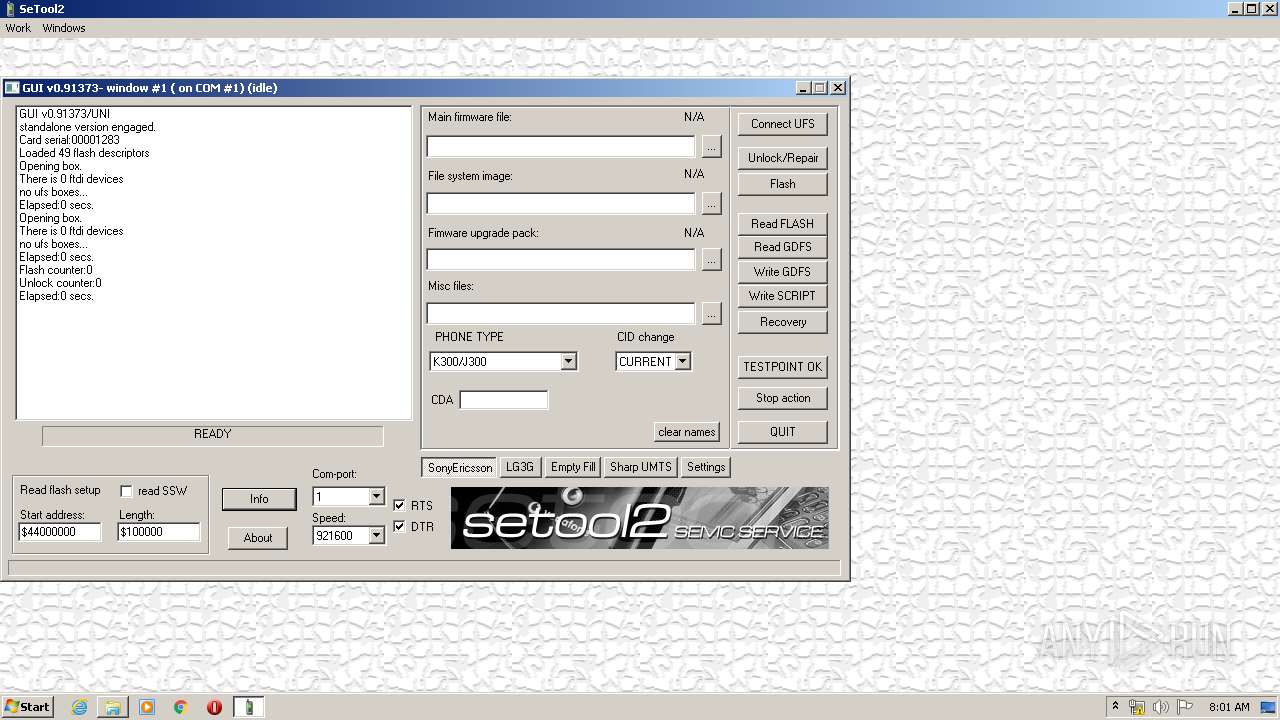
Task: Open the network tray icon
Action: (1137, 707)
